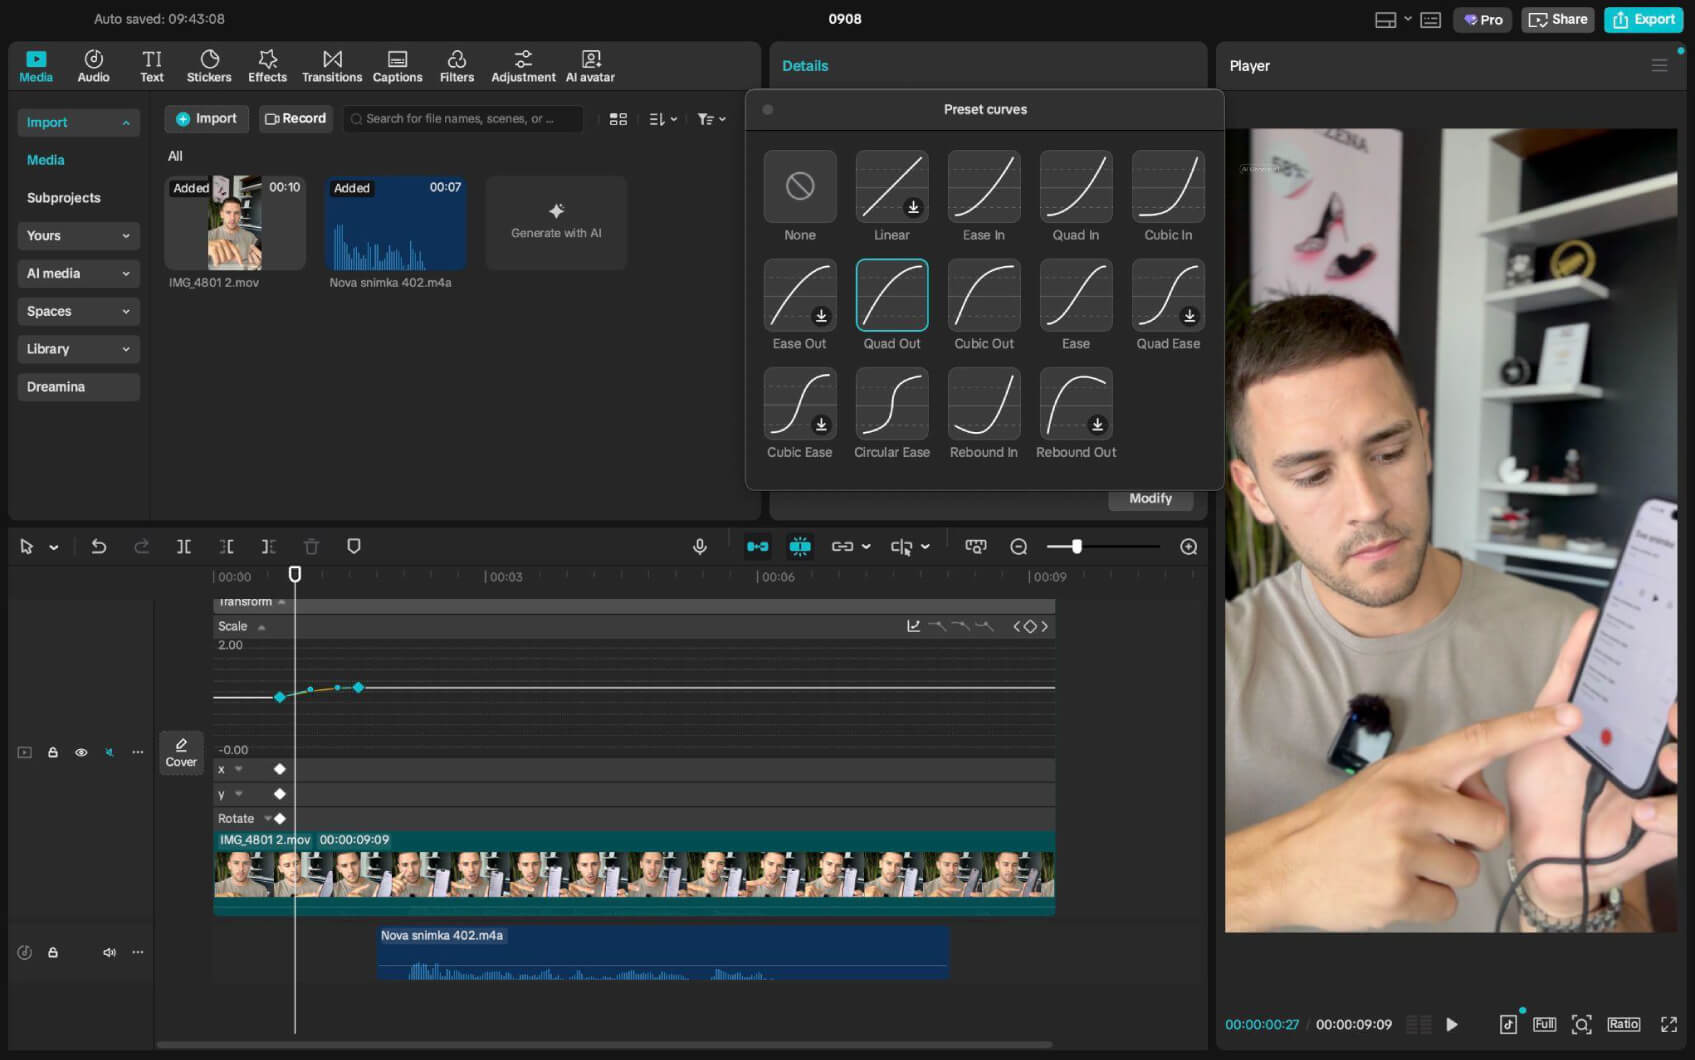Viewport: 1695px width, 1060px height.
Task: Select the Cubic Out preset curve
Action: pos(983,295)
